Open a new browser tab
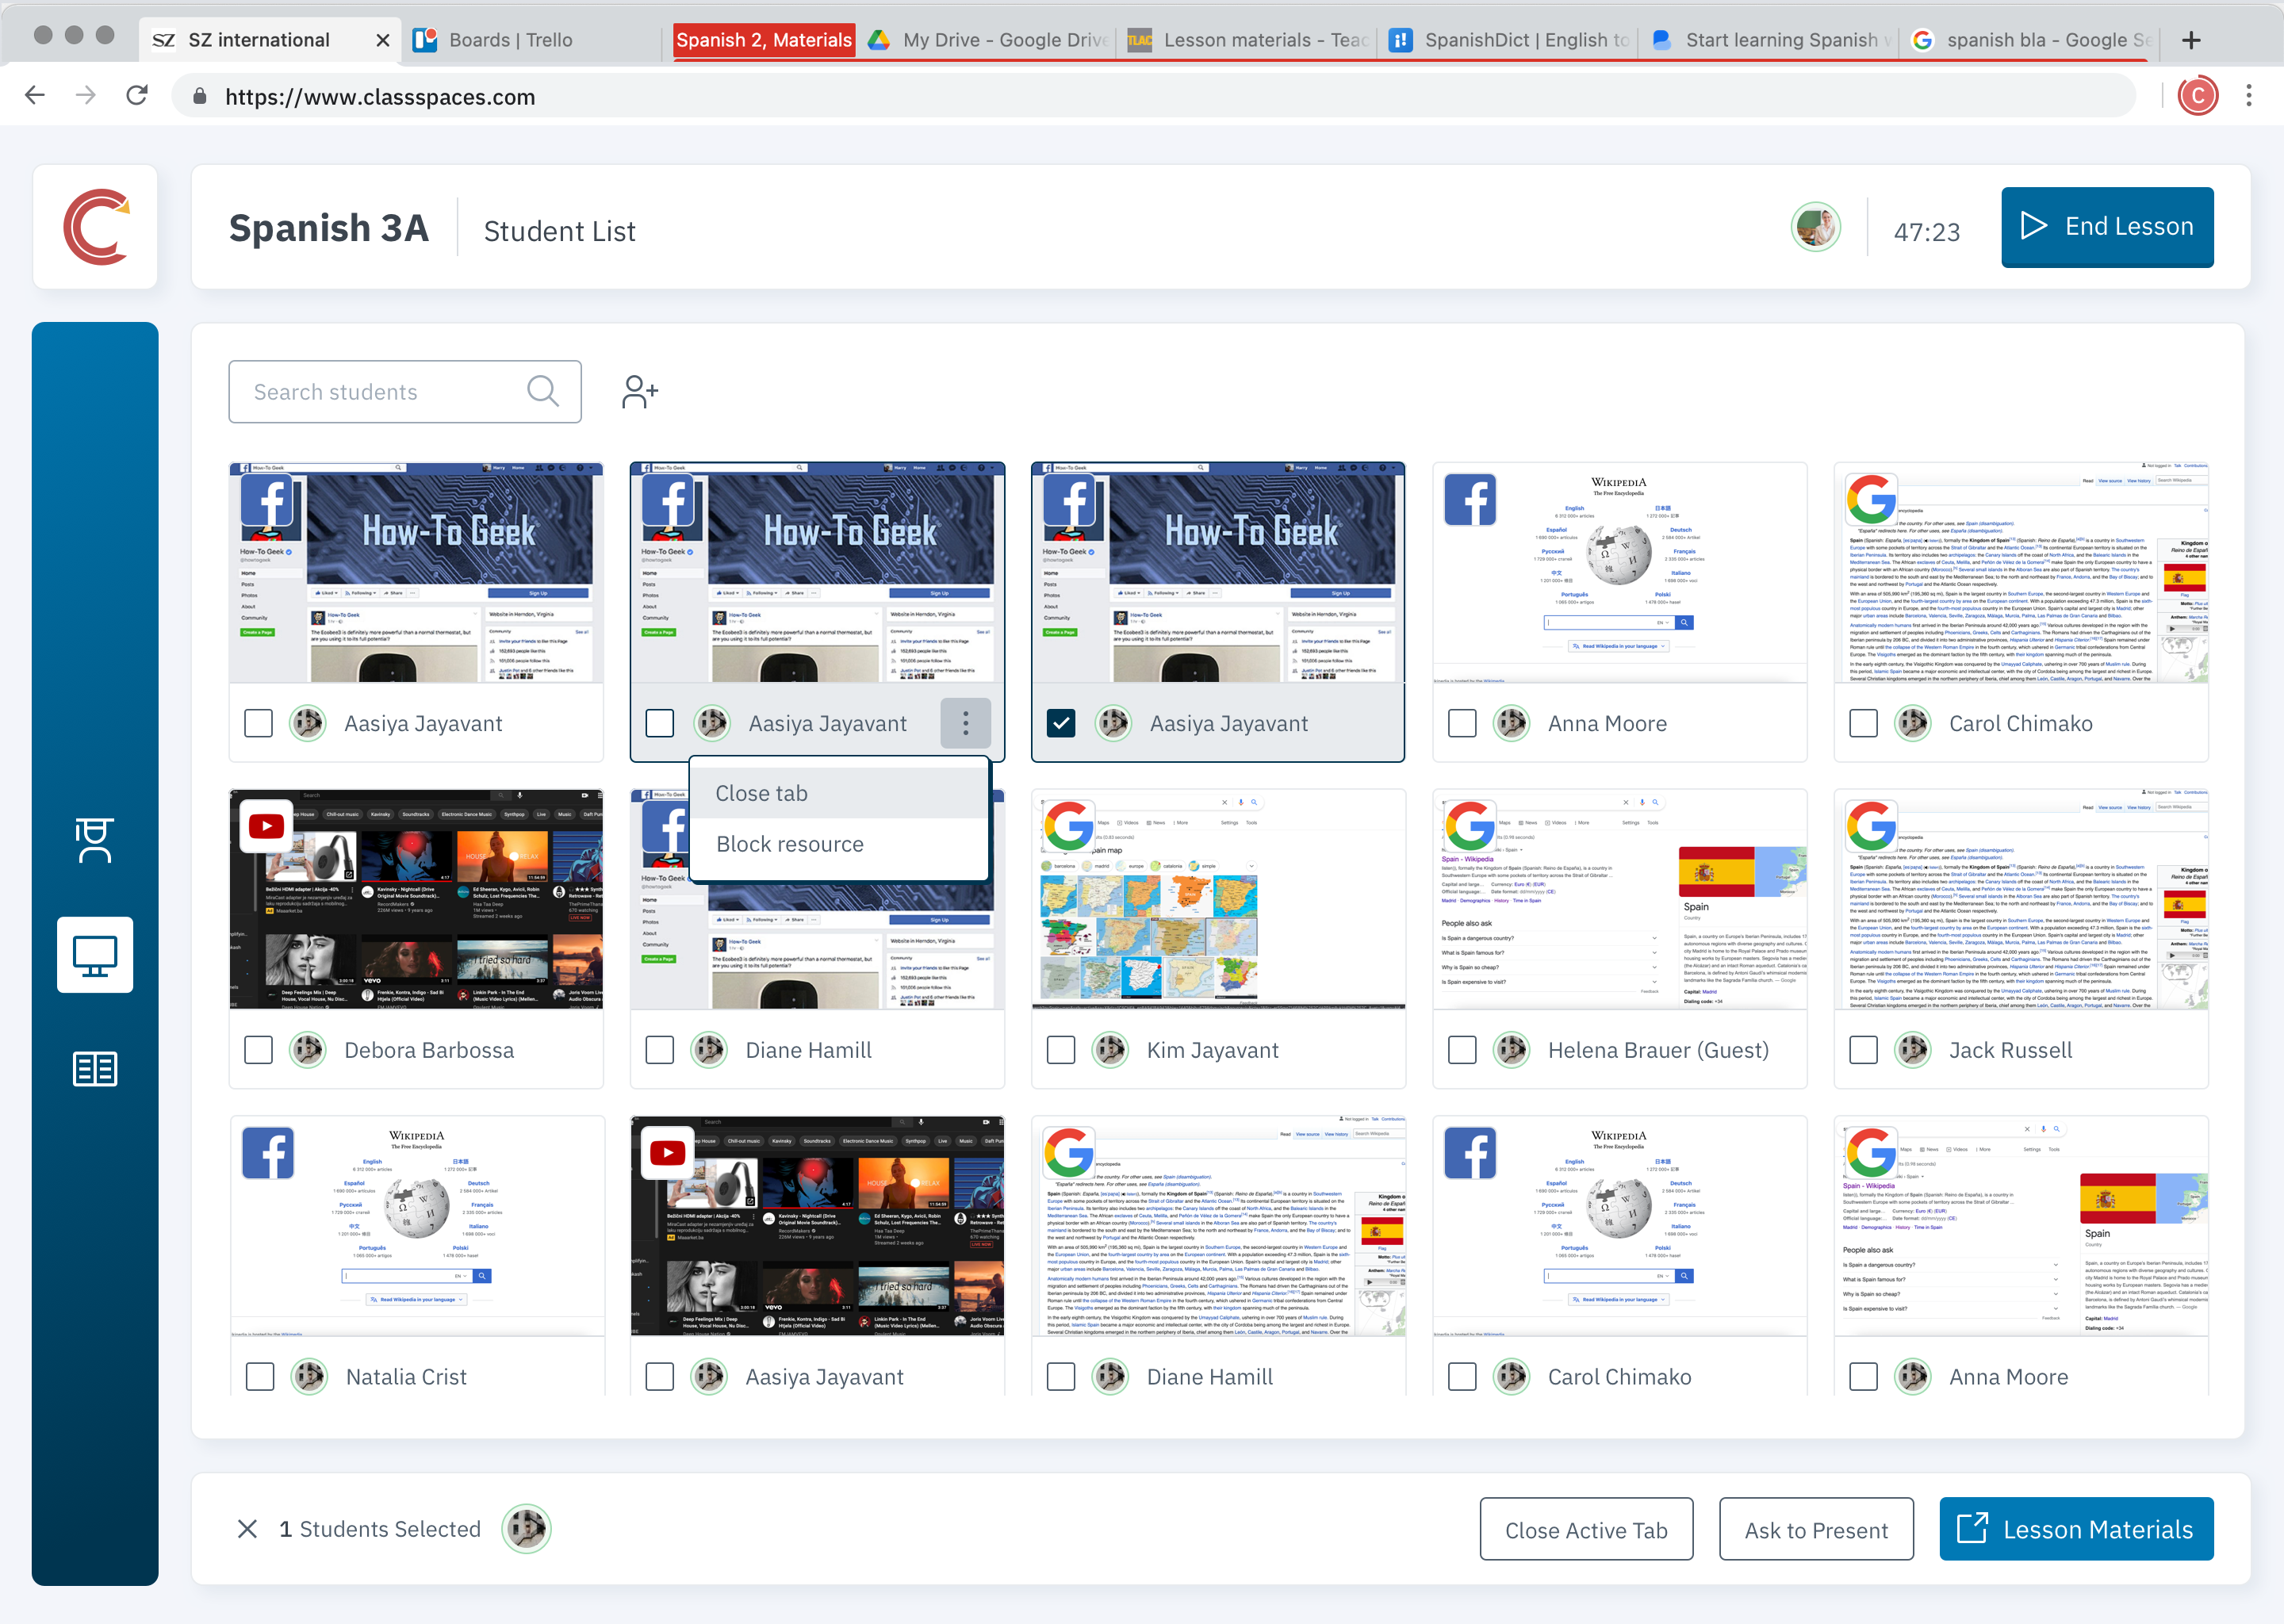 click(2192, 40)
